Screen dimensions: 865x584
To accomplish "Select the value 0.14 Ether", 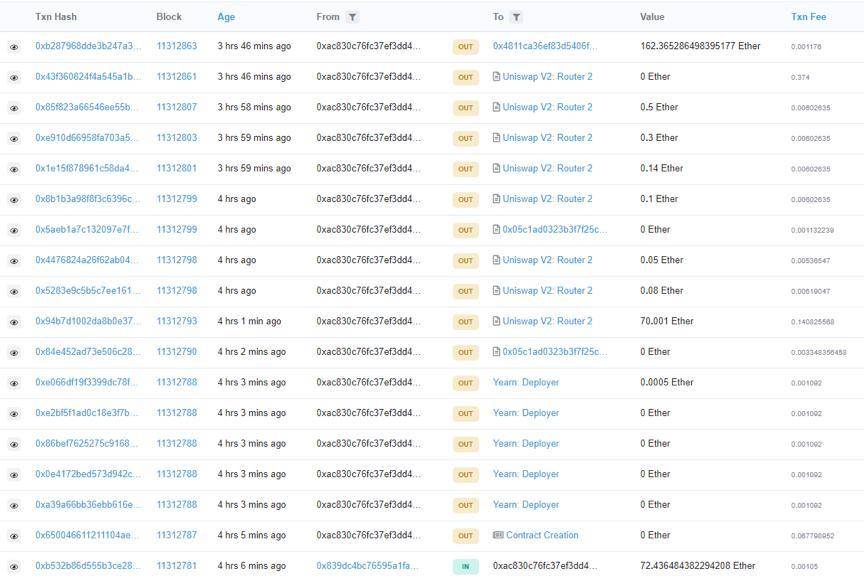I will click(661, 168).
